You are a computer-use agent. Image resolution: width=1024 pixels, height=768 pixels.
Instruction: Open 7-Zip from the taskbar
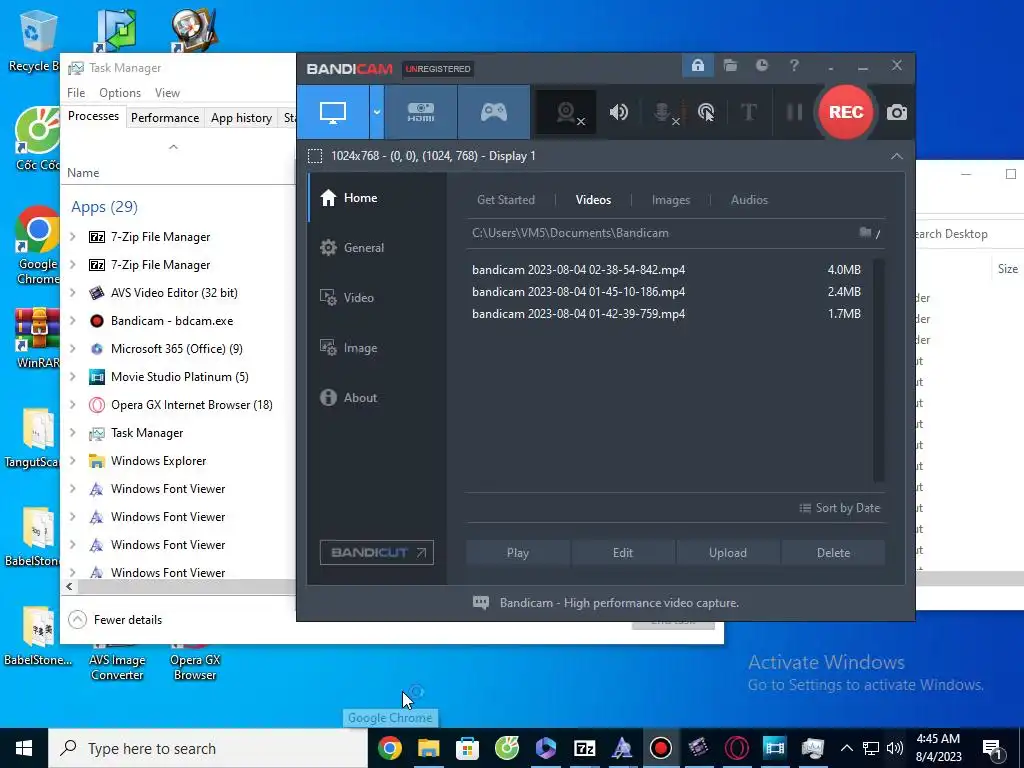point(584,748)
